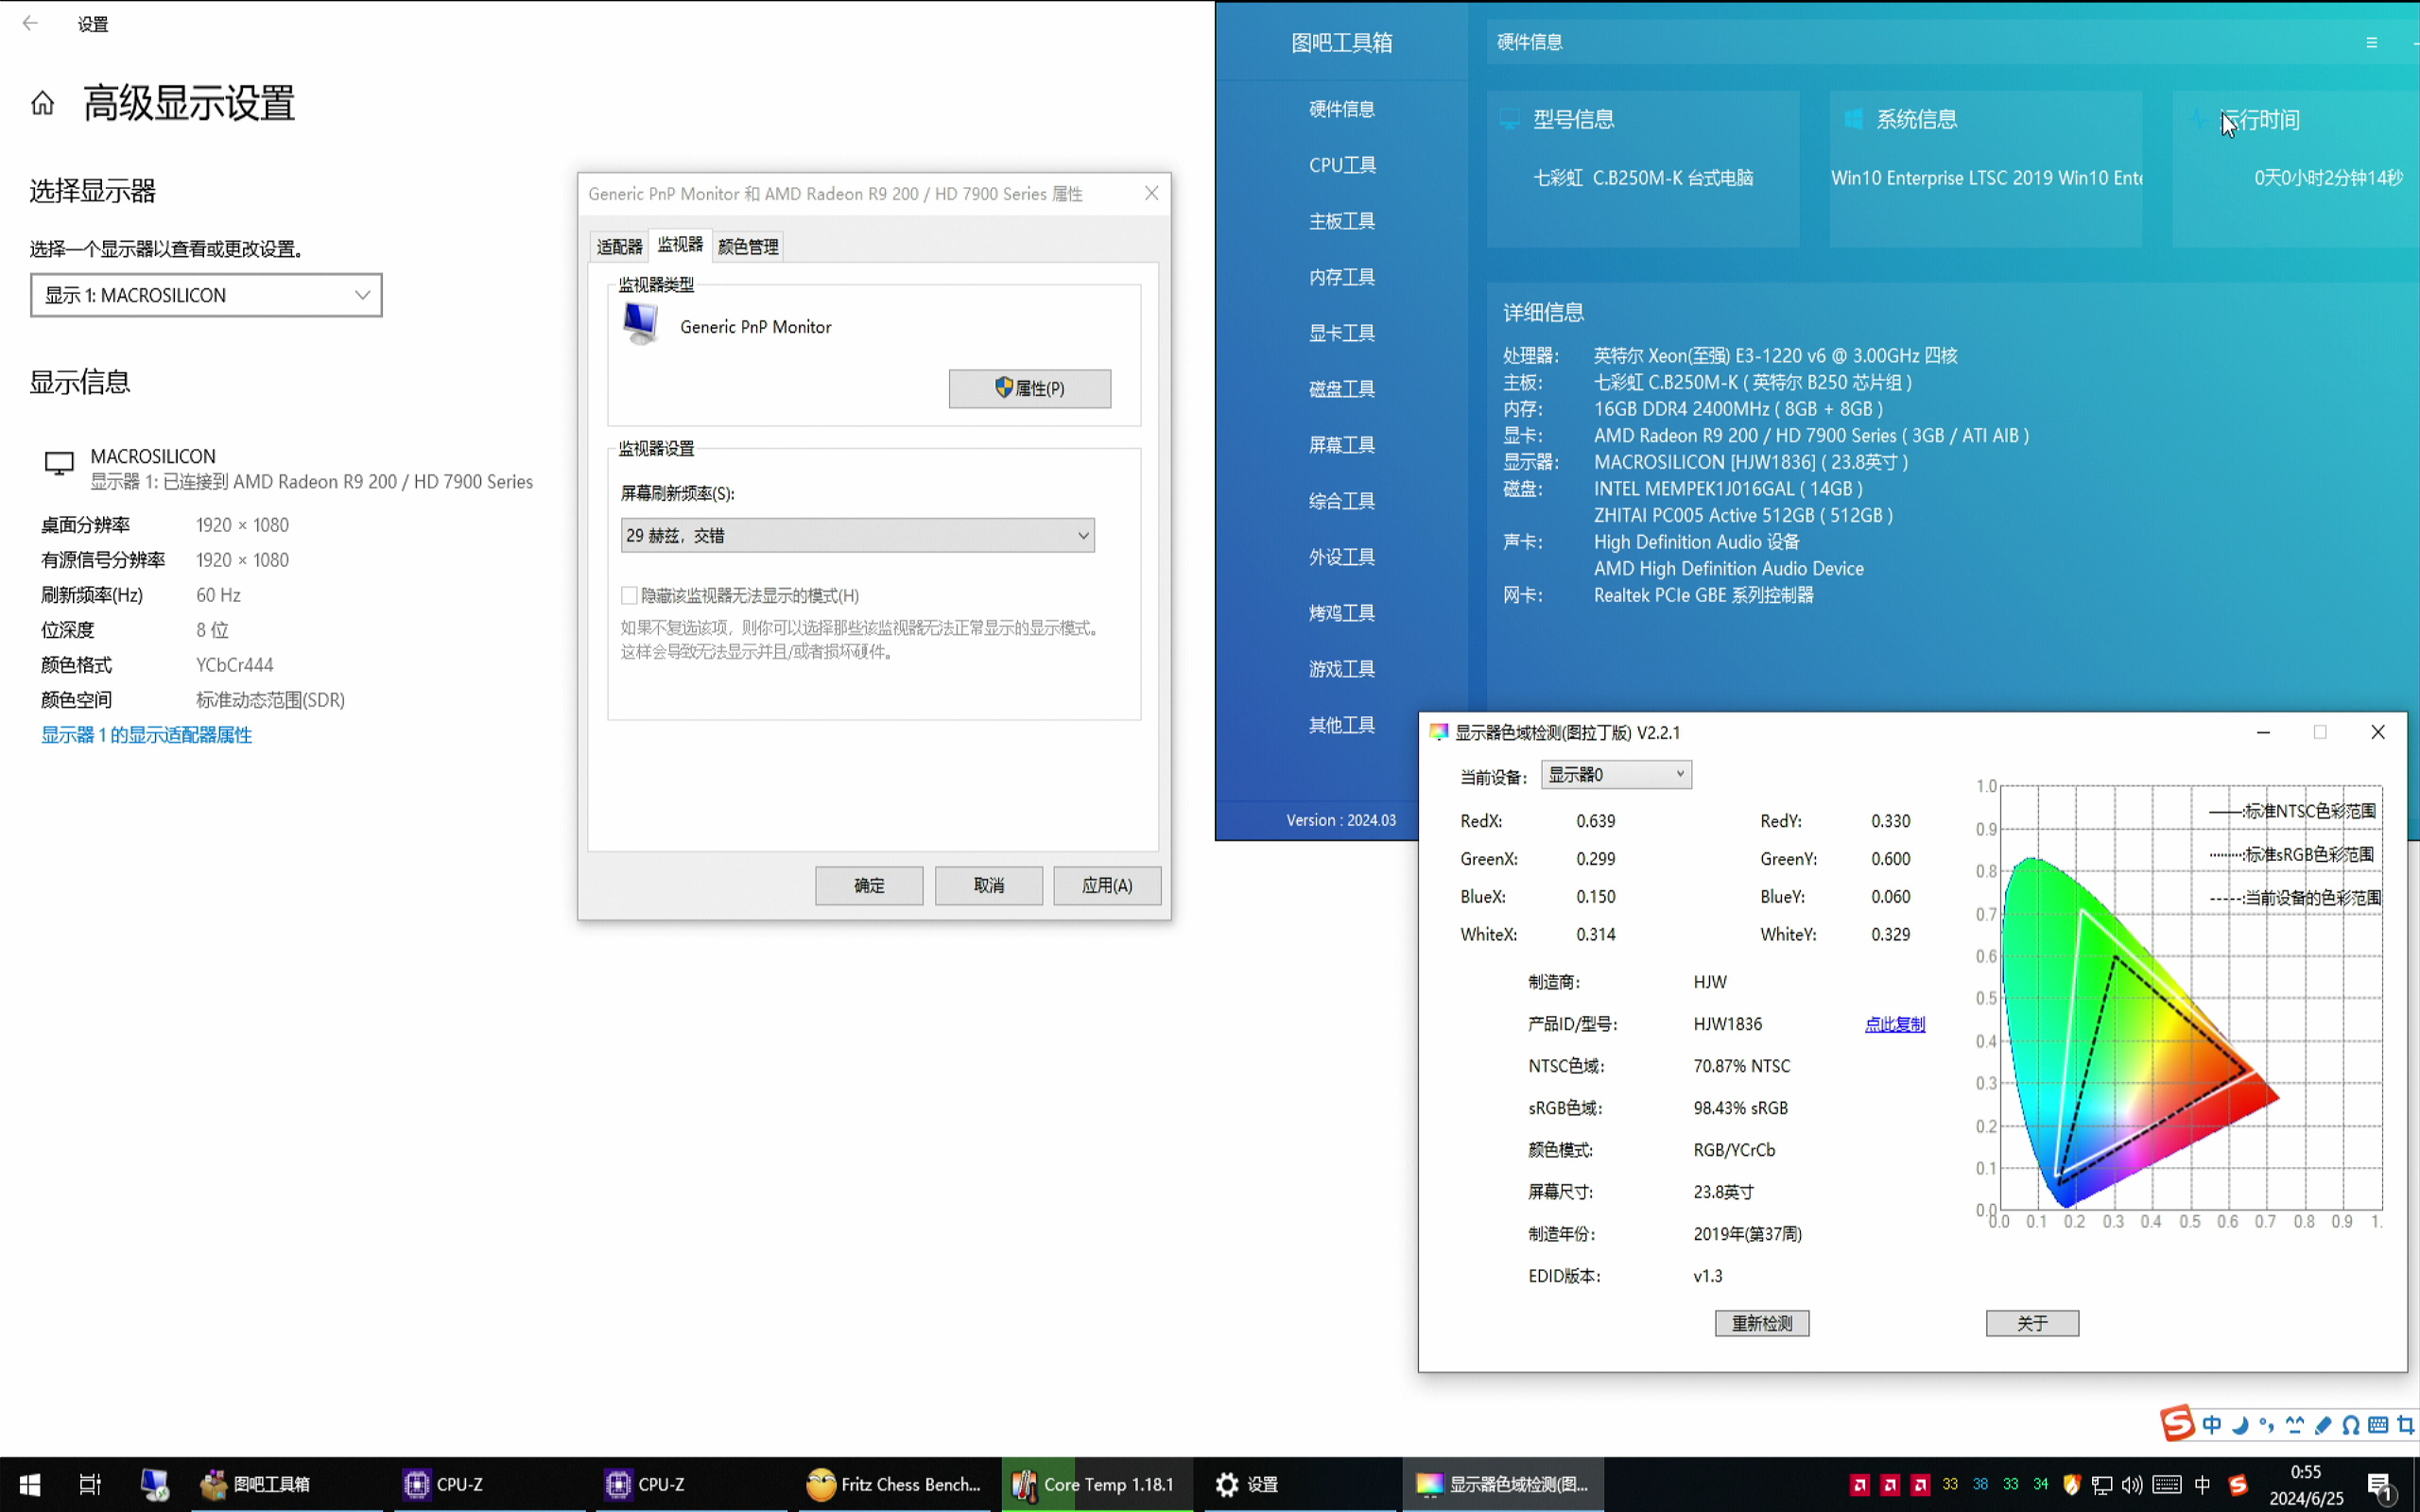2420x1512 pixels.
Task: Click the first red AMD tray icon
Action: click(x=1860, y=1485)
